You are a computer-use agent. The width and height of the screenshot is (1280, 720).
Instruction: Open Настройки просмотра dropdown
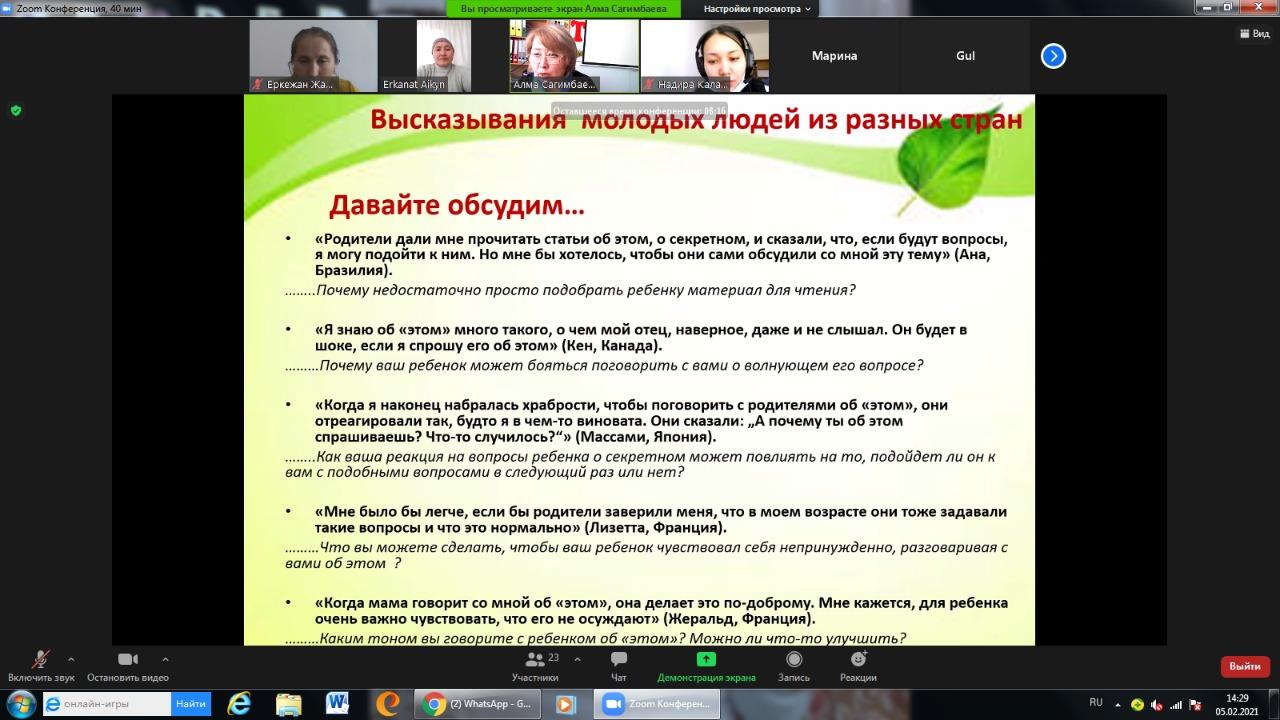click(x=757, y=9)
